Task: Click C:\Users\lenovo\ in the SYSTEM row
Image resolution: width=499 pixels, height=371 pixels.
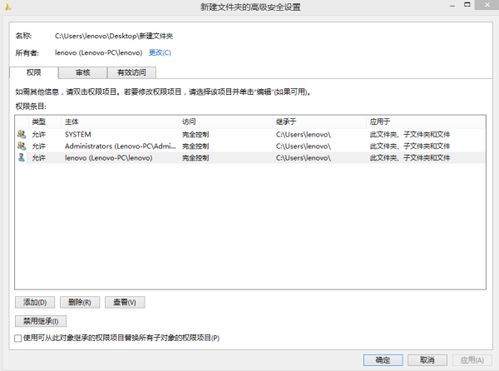Action: click(x=303, y=134)
